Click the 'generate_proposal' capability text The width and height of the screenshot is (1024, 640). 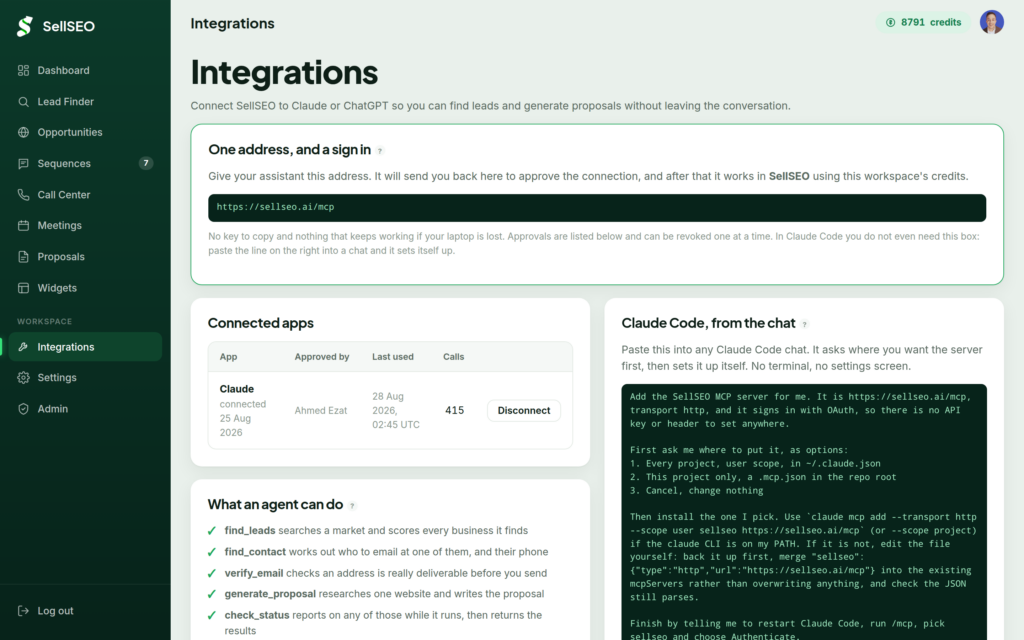(270, 594)
